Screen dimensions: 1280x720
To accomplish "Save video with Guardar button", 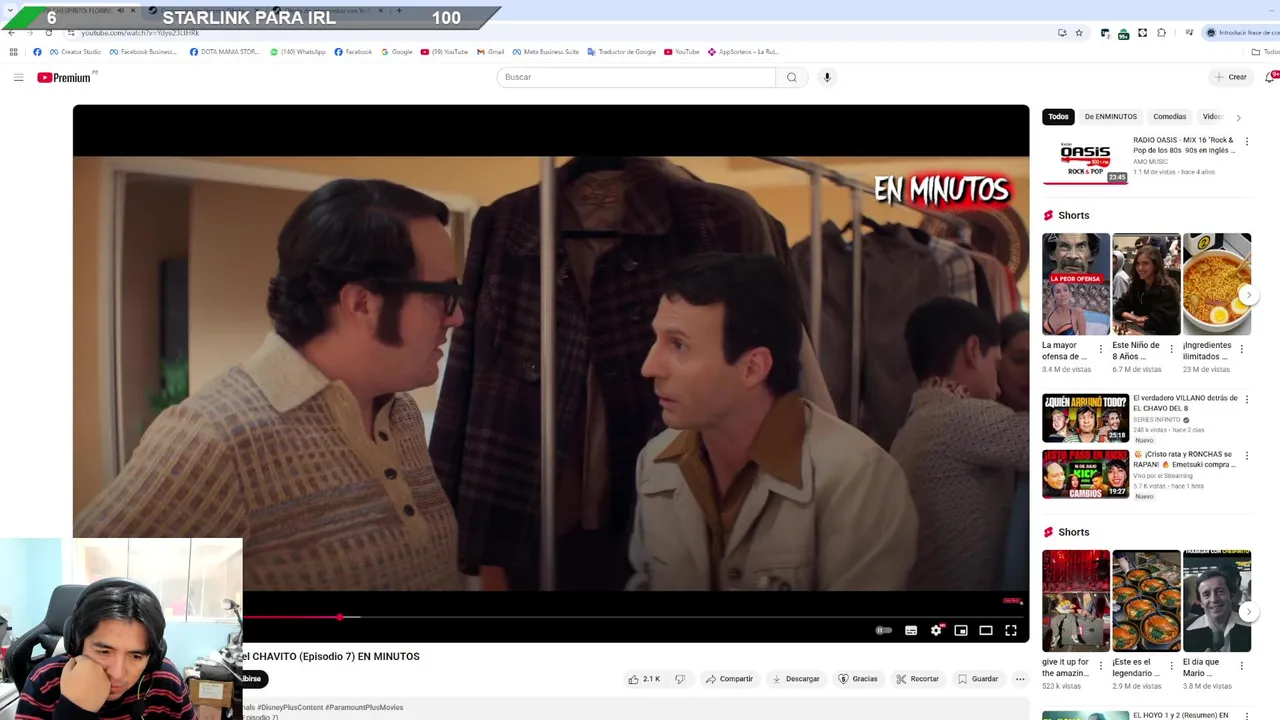I will click(978, 679).
